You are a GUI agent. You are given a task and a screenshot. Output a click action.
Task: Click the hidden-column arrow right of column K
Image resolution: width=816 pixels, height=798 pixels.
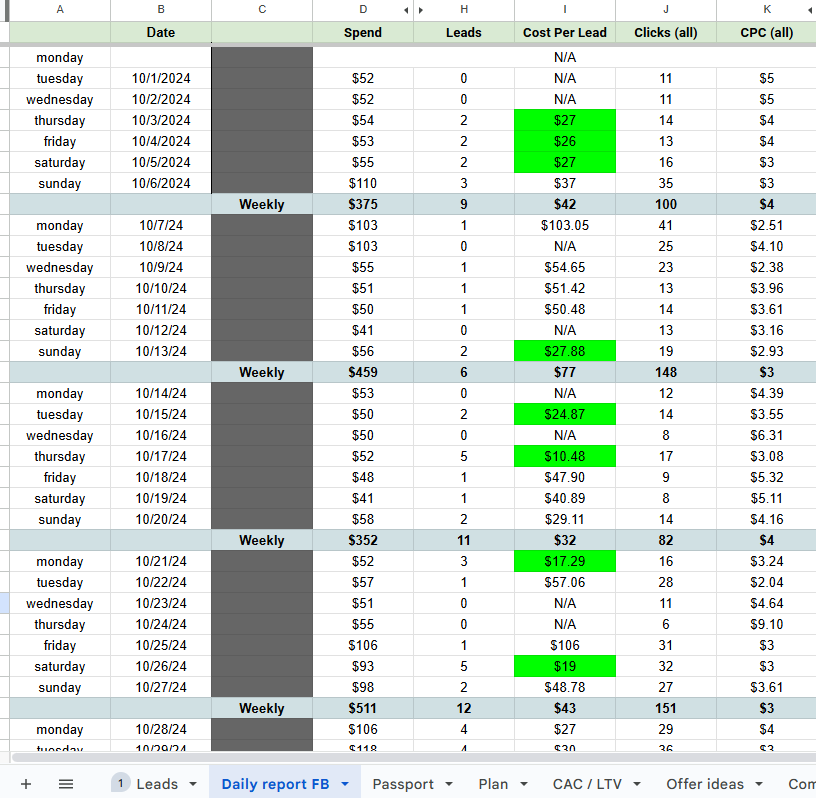click(809, 10)
